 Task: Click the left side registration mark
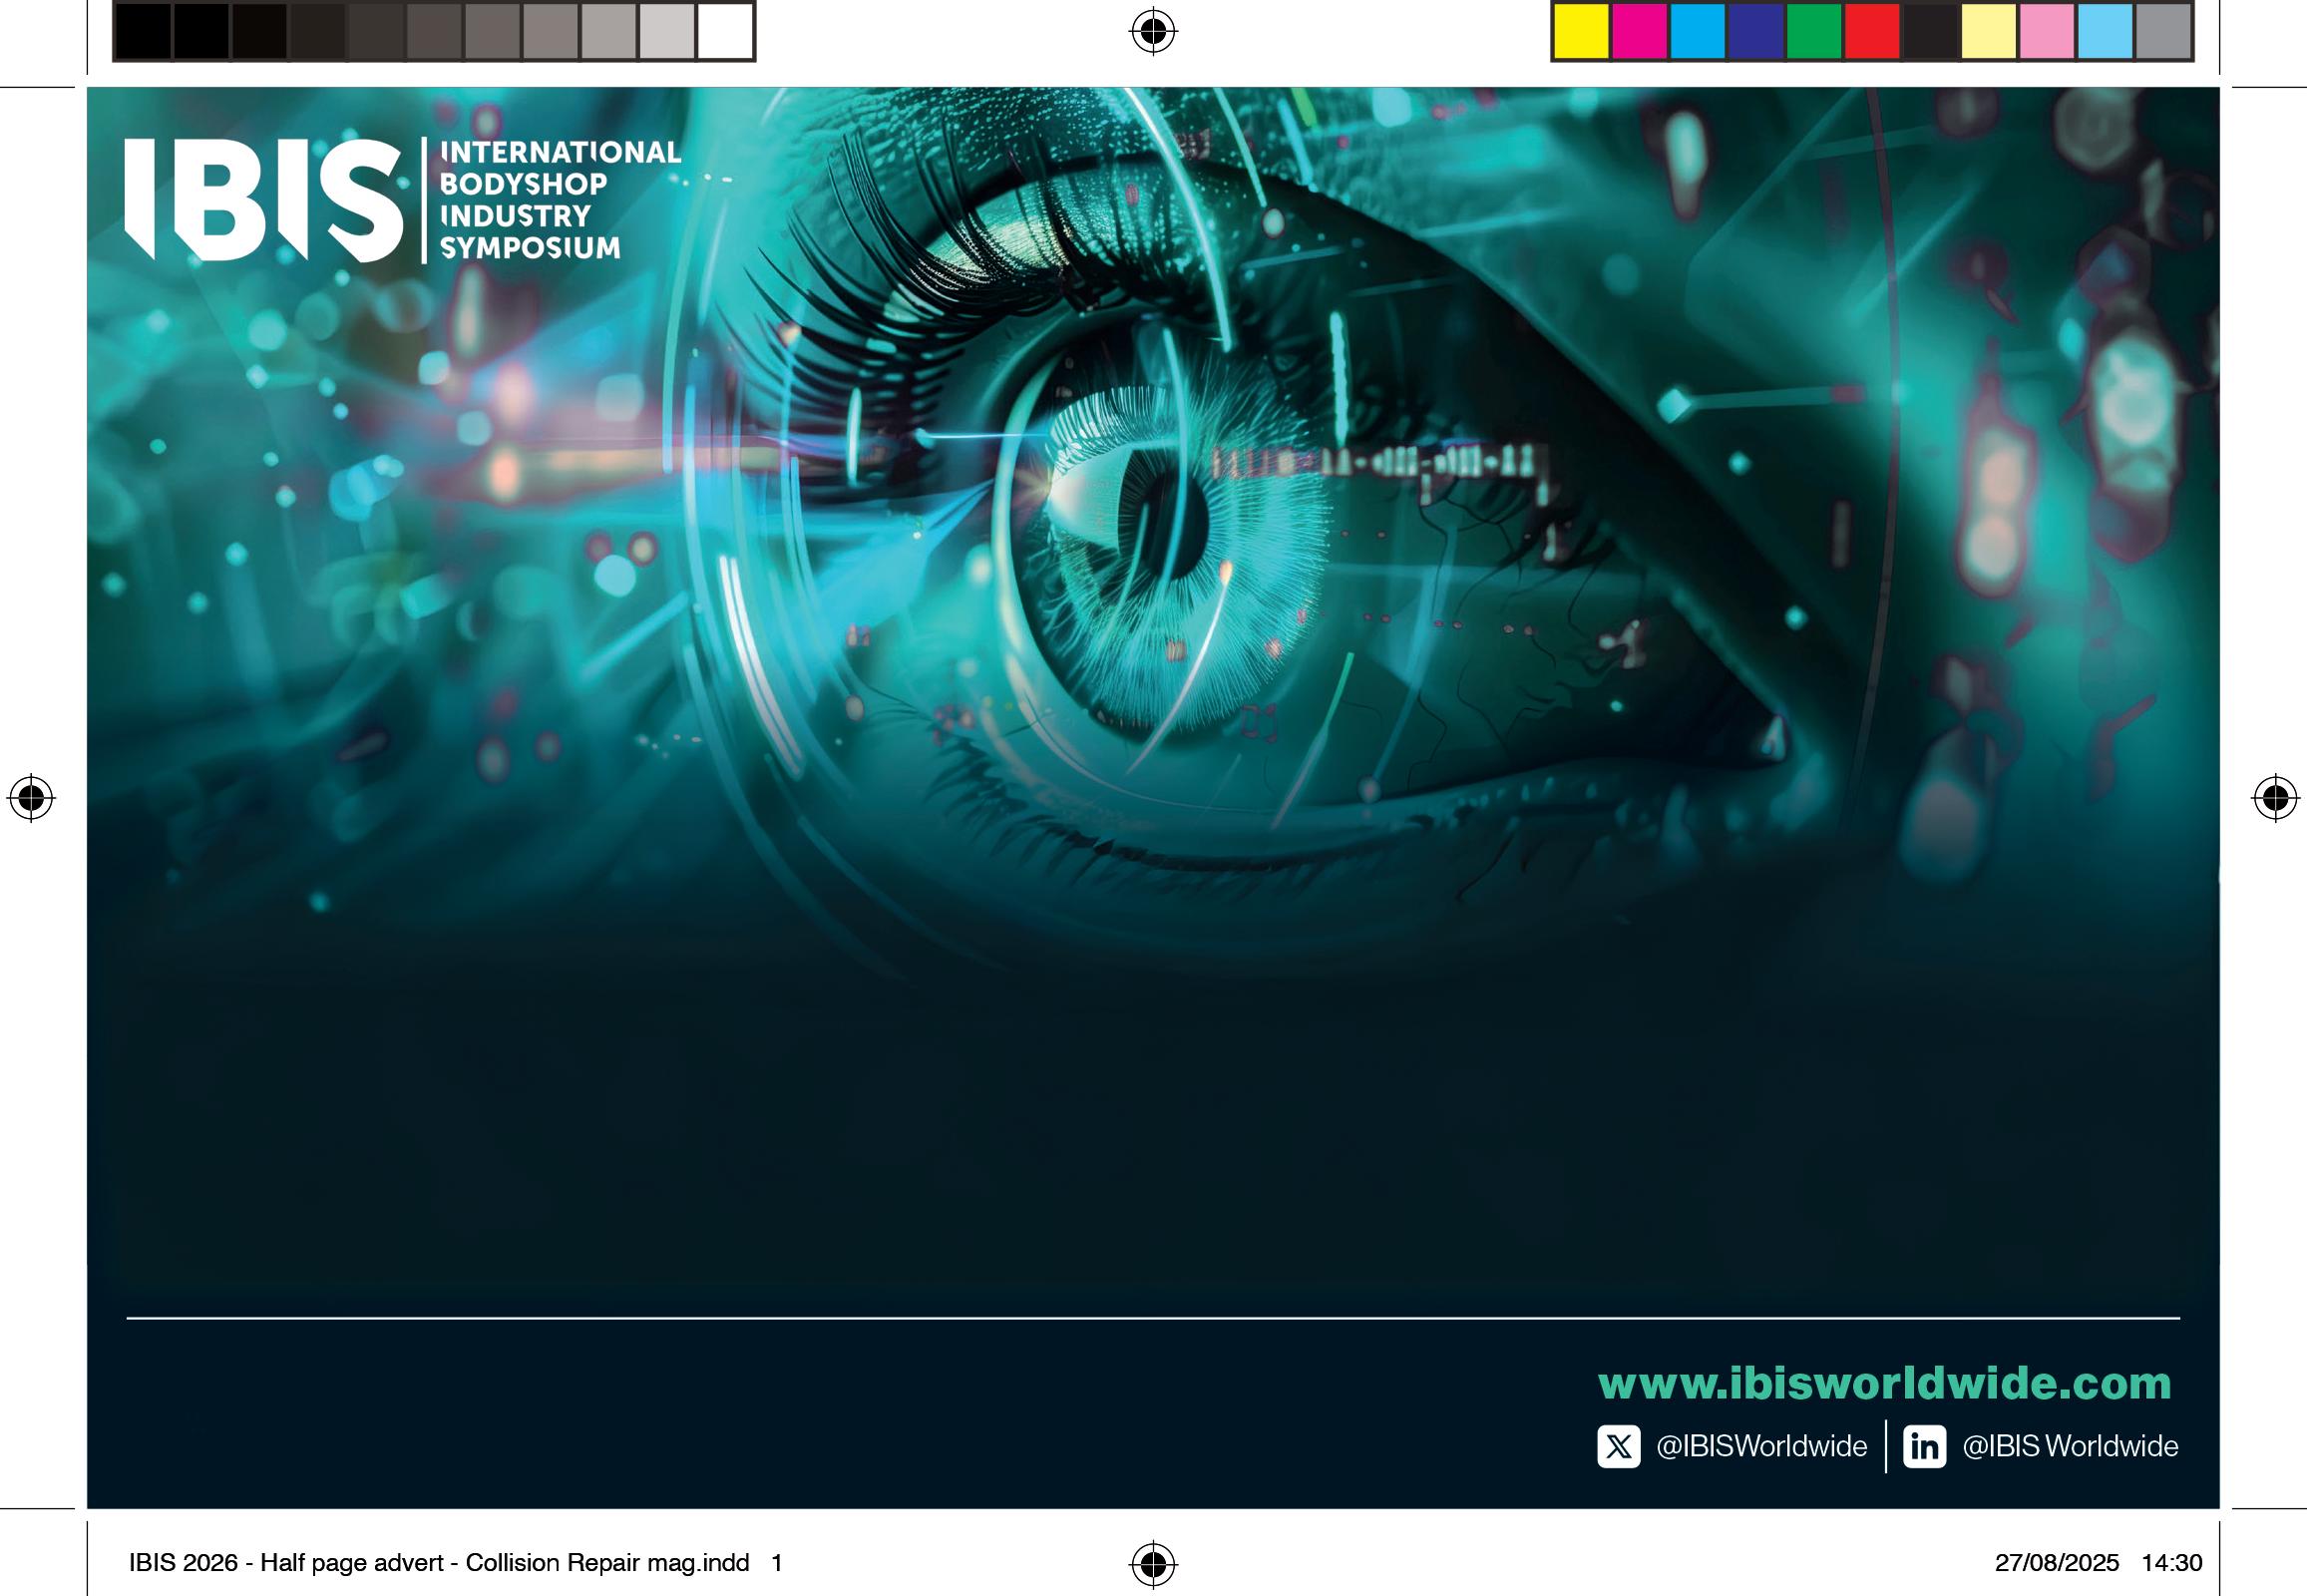click(31, 798)
